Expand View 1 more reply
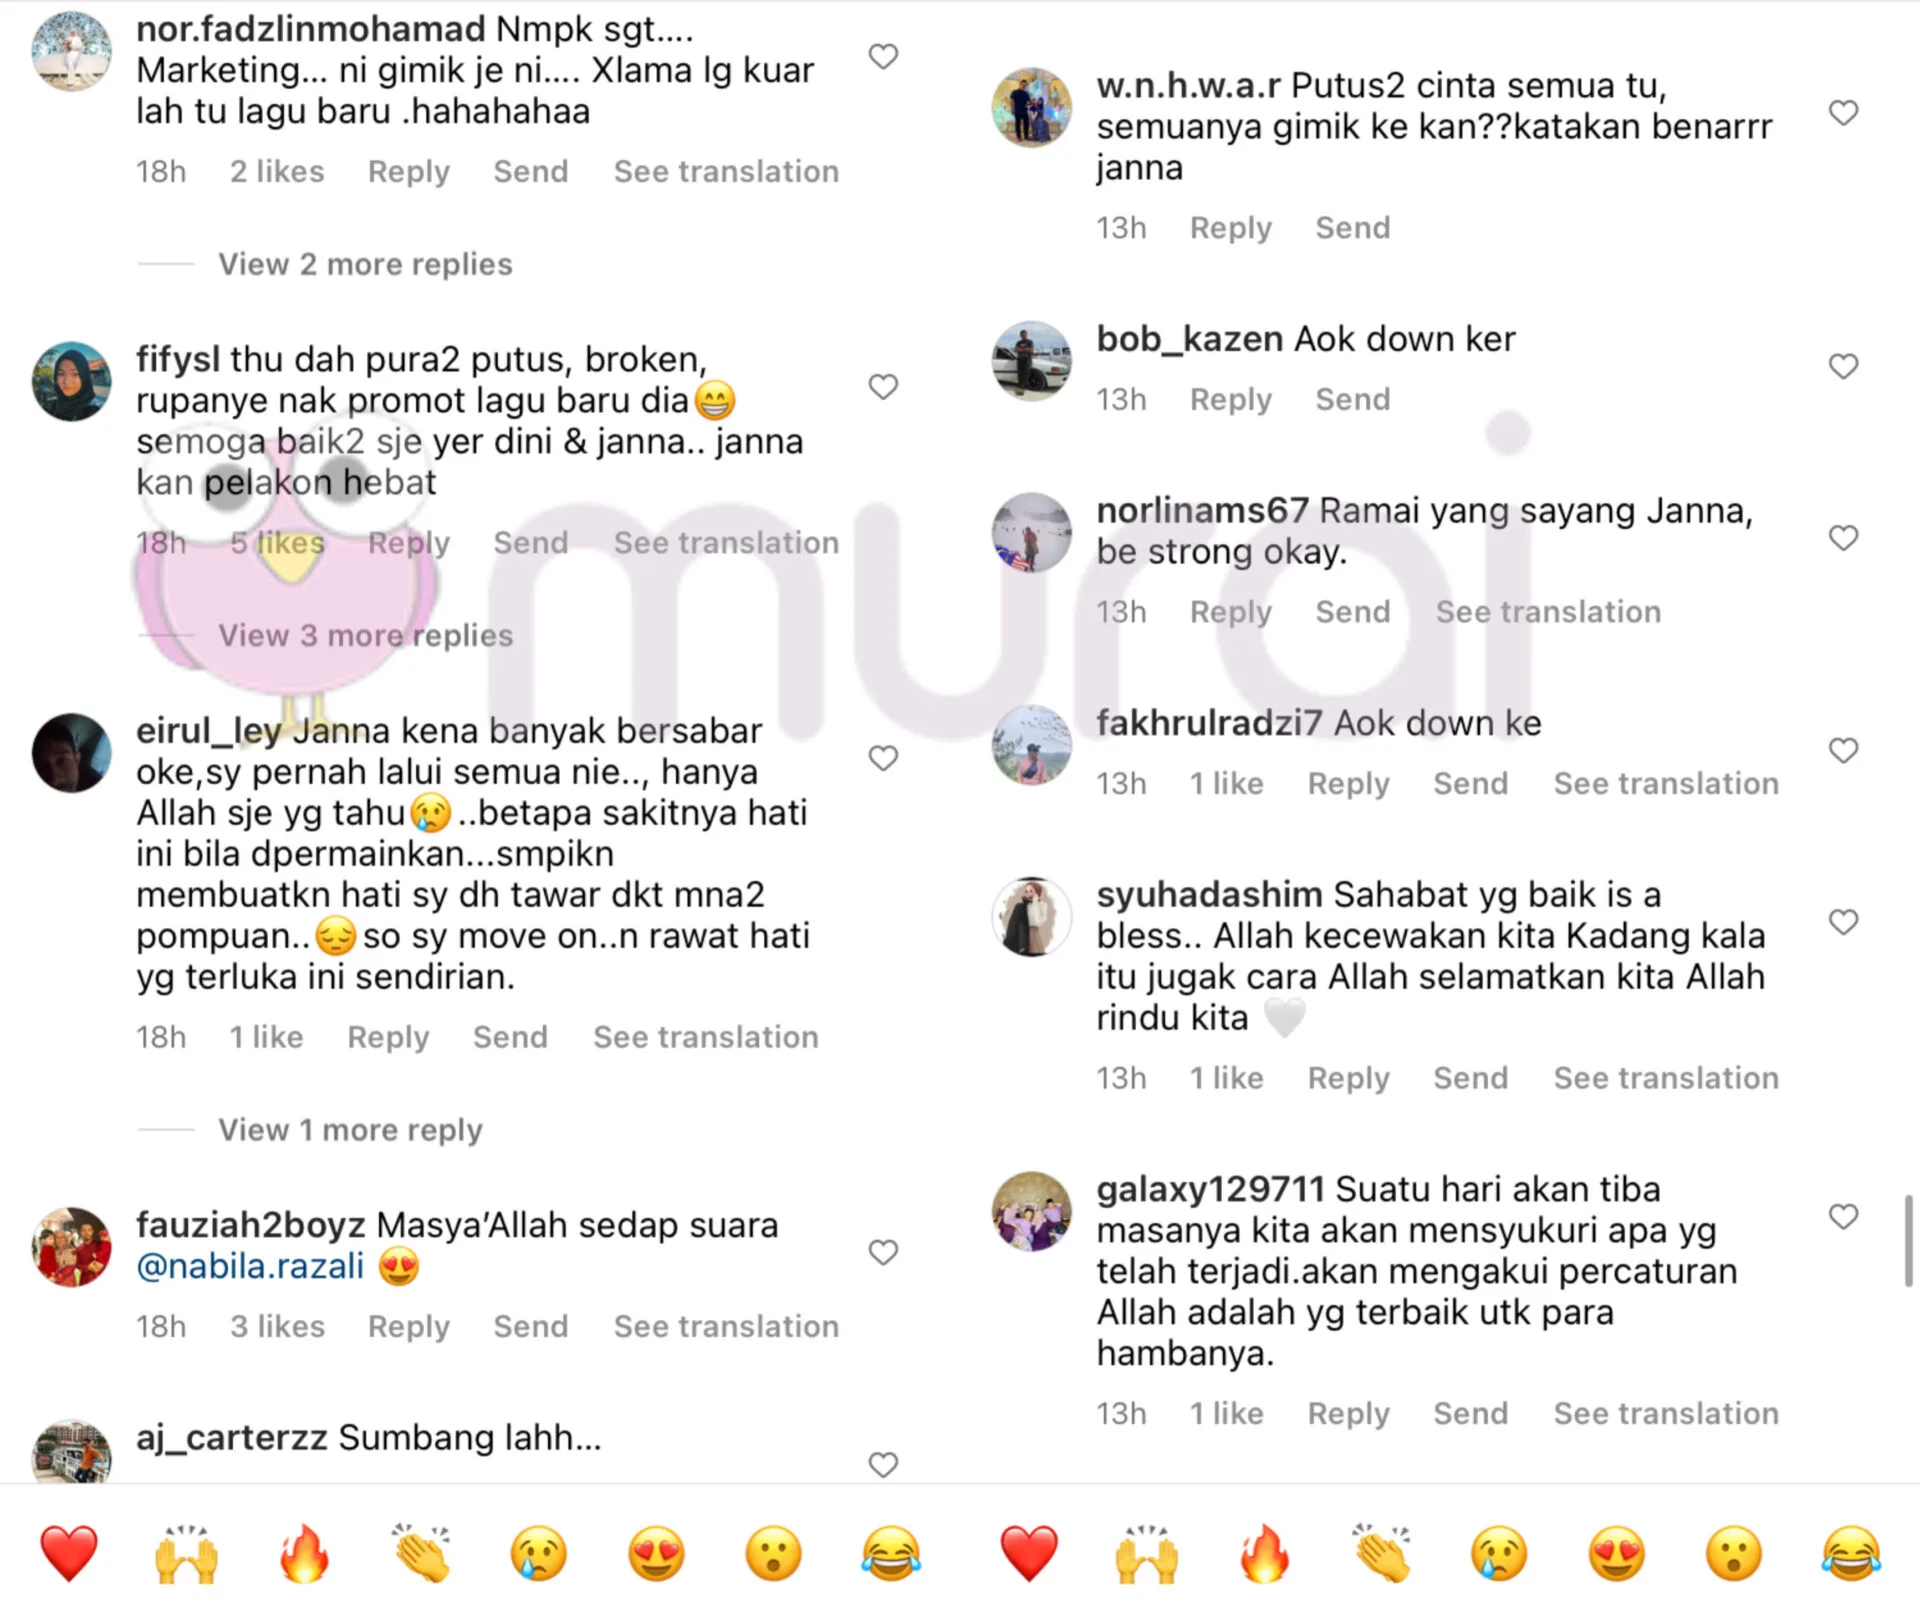1920x1624 pixels. [x=350, y=1130]
